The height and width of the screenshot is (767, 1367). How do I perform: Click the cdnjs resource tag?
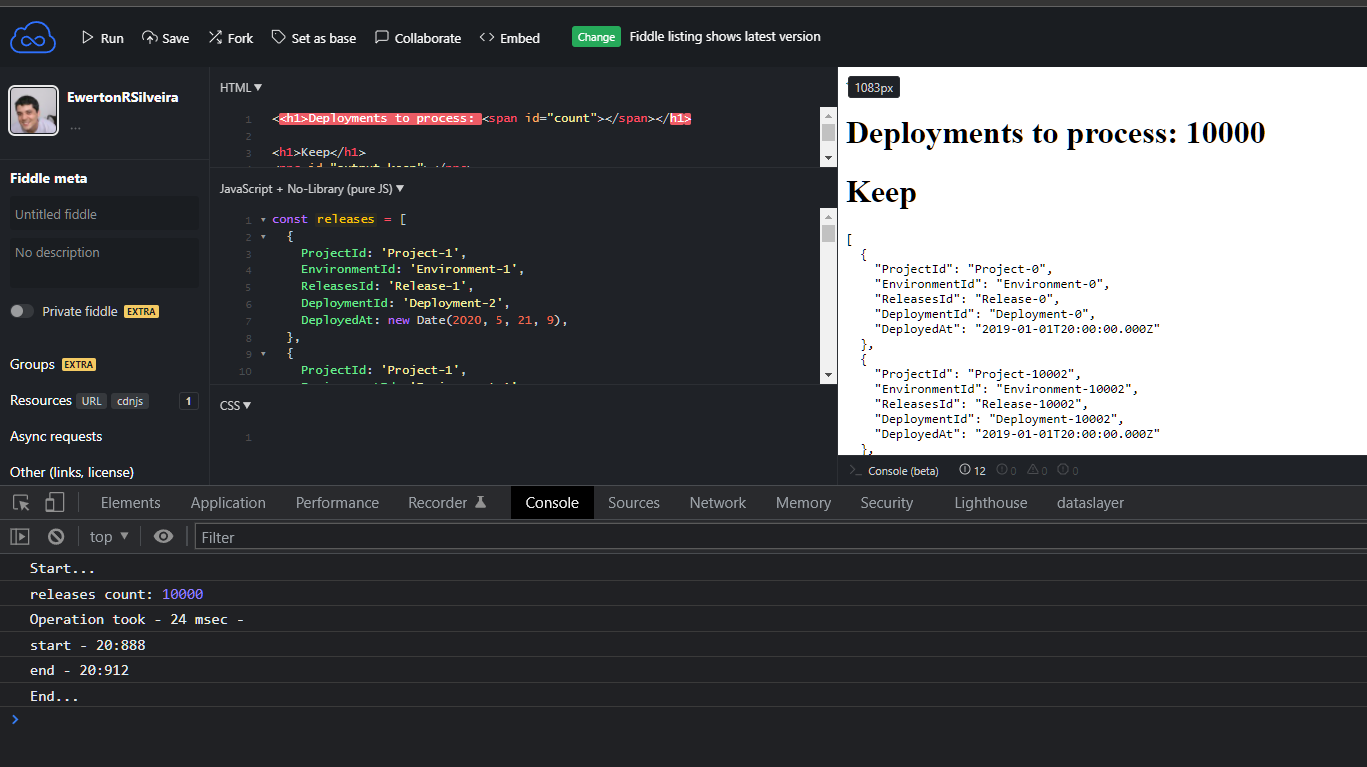pos(130,401)
